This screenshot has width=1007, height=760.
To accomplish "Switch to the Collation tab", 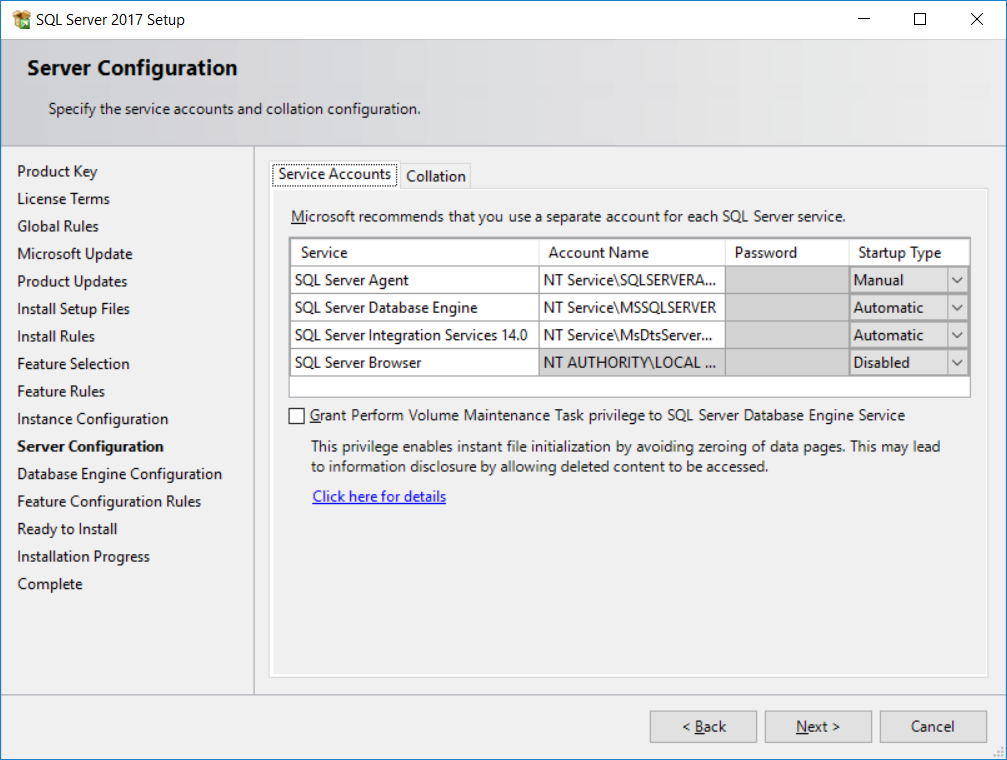I will coord(435,176).
